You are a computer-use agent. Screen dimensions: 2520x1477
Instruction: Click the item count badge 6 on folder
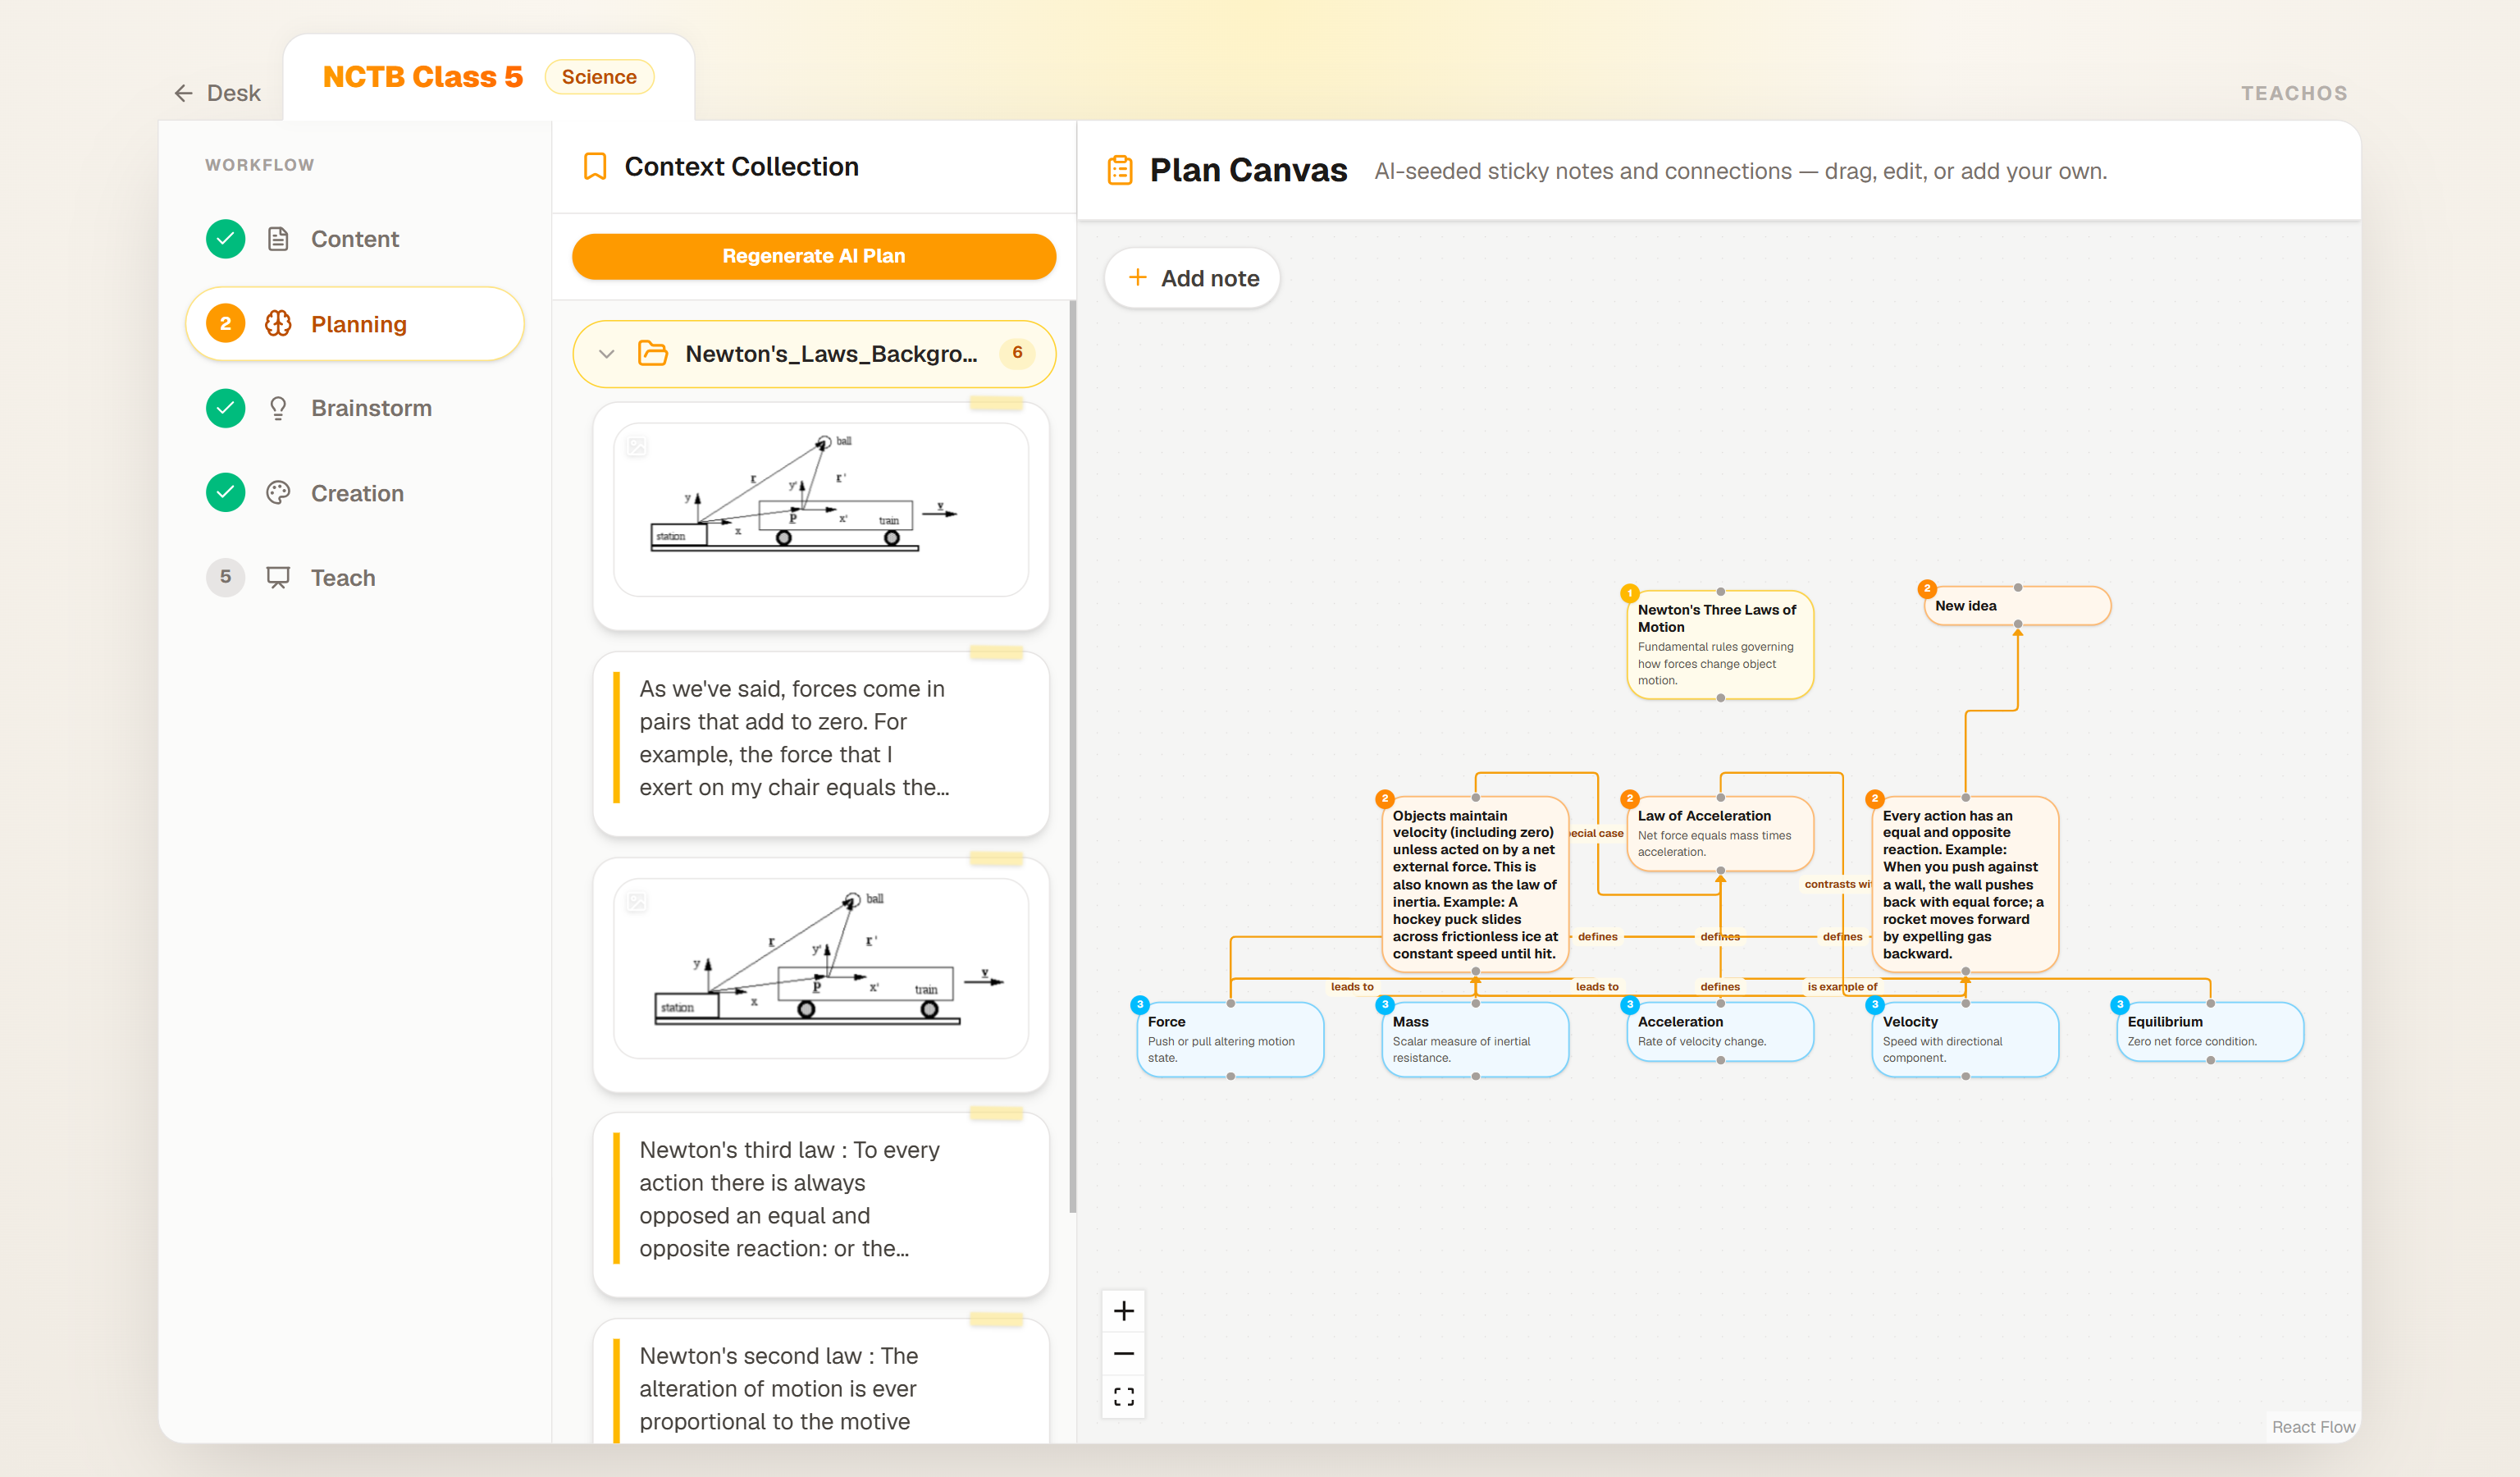tap(1017, 352)
